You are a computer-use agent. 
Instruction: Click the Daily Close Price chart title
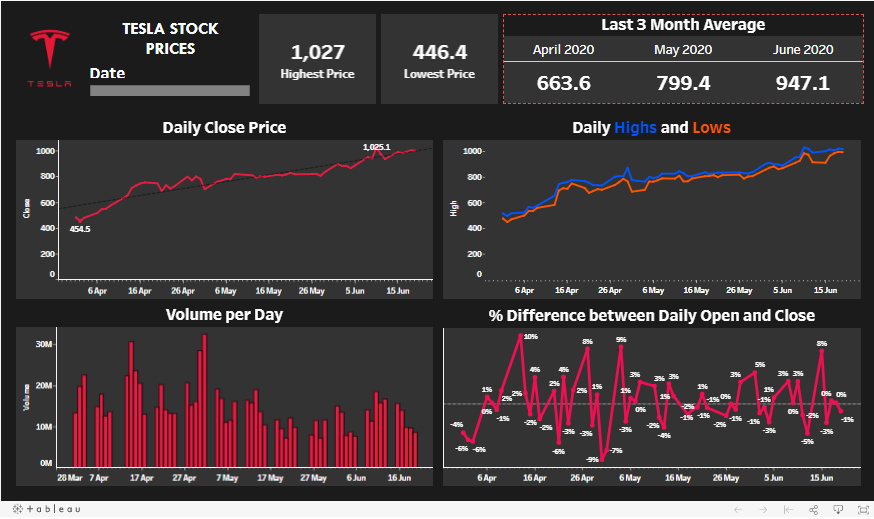point(224,128)
